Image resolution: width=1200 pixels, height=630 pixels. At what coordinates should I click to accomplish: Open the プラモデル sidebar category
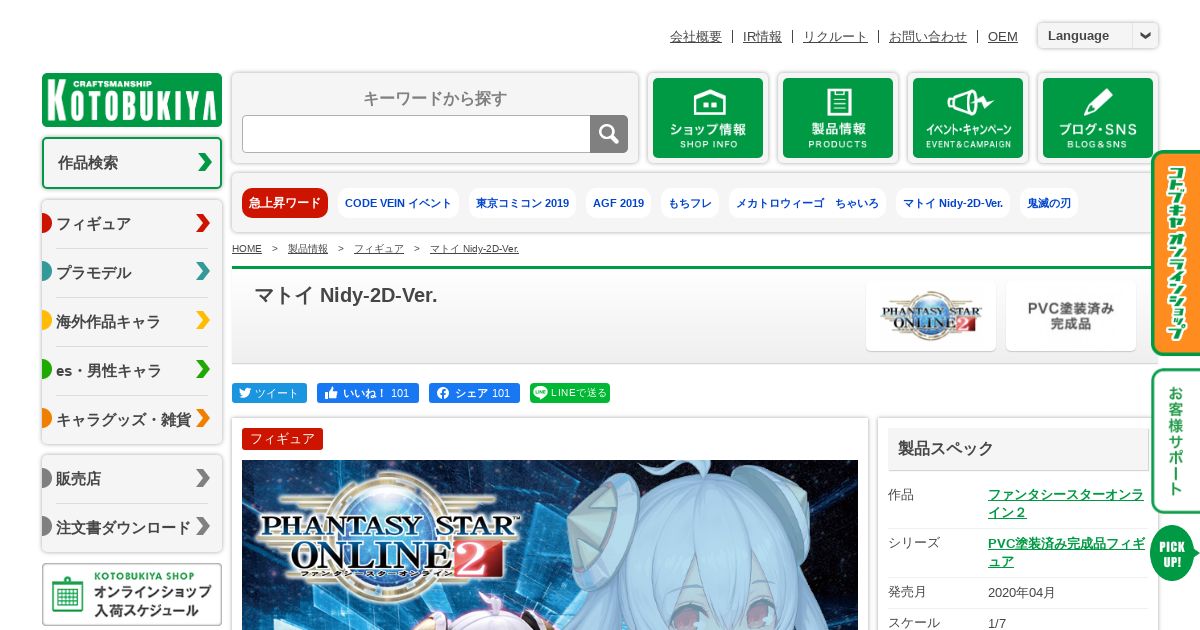132,272
